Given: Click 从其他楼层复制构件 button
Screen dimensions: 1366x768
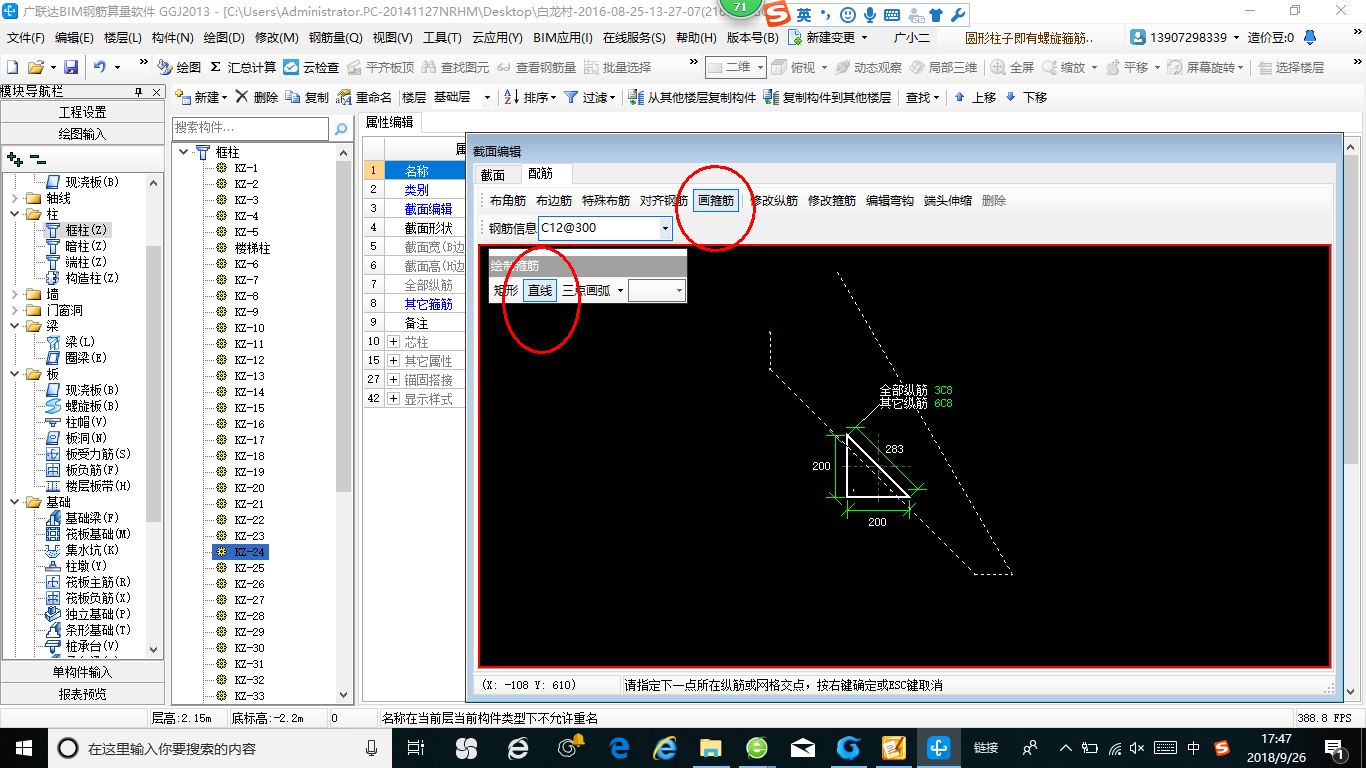Looking at the screenshot, I should click(691, 97).
